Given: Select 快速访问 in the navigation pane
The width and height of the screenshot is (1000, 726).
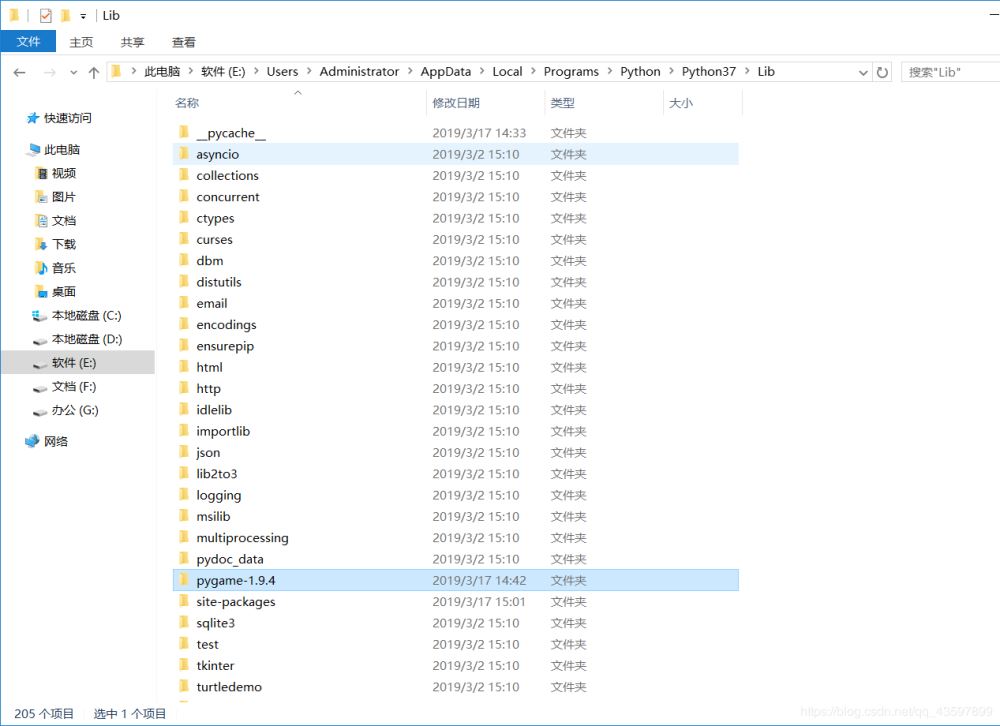Looking at the screenshot, I should (x=59, y=118).
